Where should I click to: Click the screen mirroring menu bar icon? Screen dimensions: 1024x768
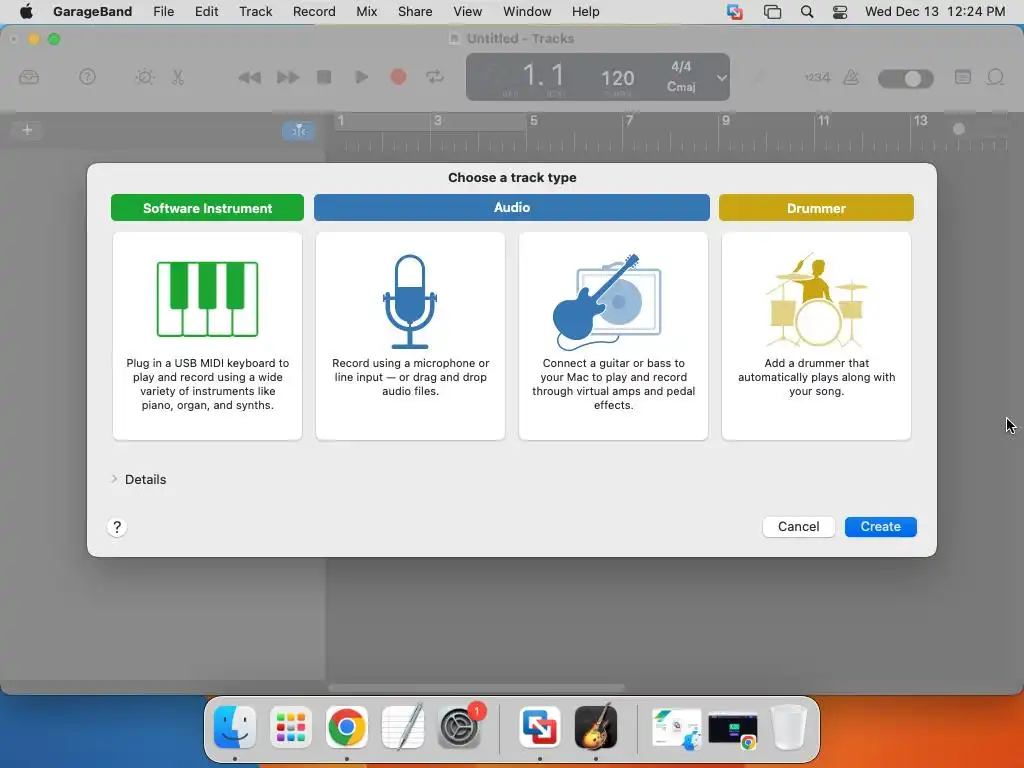(773, 12)
